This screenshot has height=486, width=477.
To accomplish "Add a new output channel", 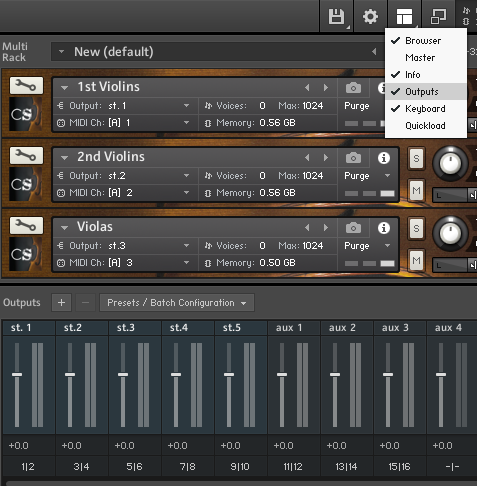I will click(x=61, y=303).
